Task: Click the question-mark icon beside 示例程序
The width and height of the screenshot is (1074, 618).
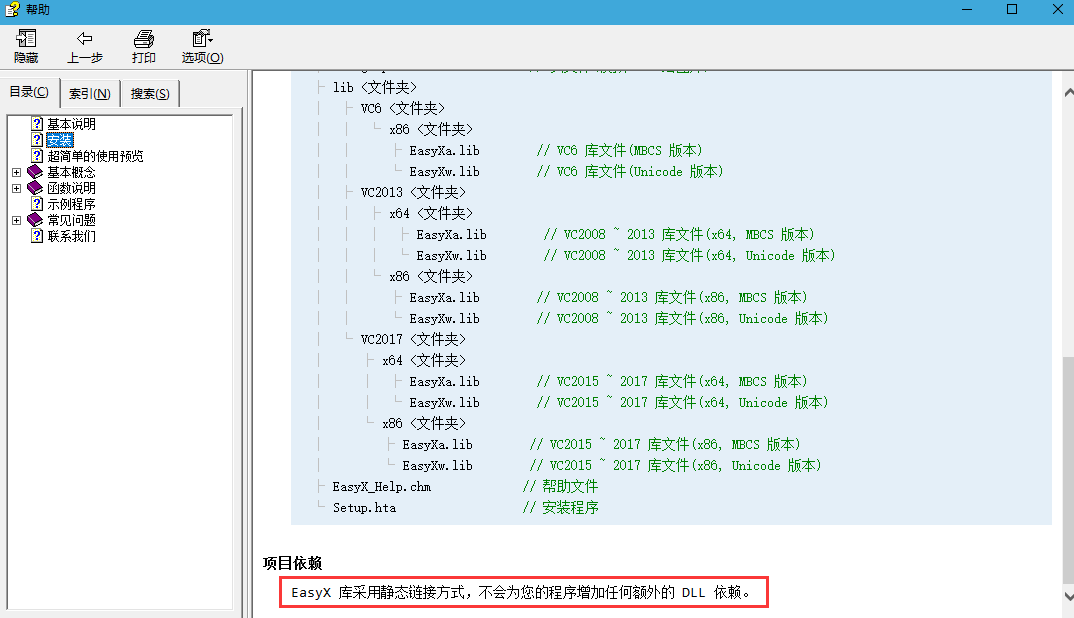Action: coord(37,203)
